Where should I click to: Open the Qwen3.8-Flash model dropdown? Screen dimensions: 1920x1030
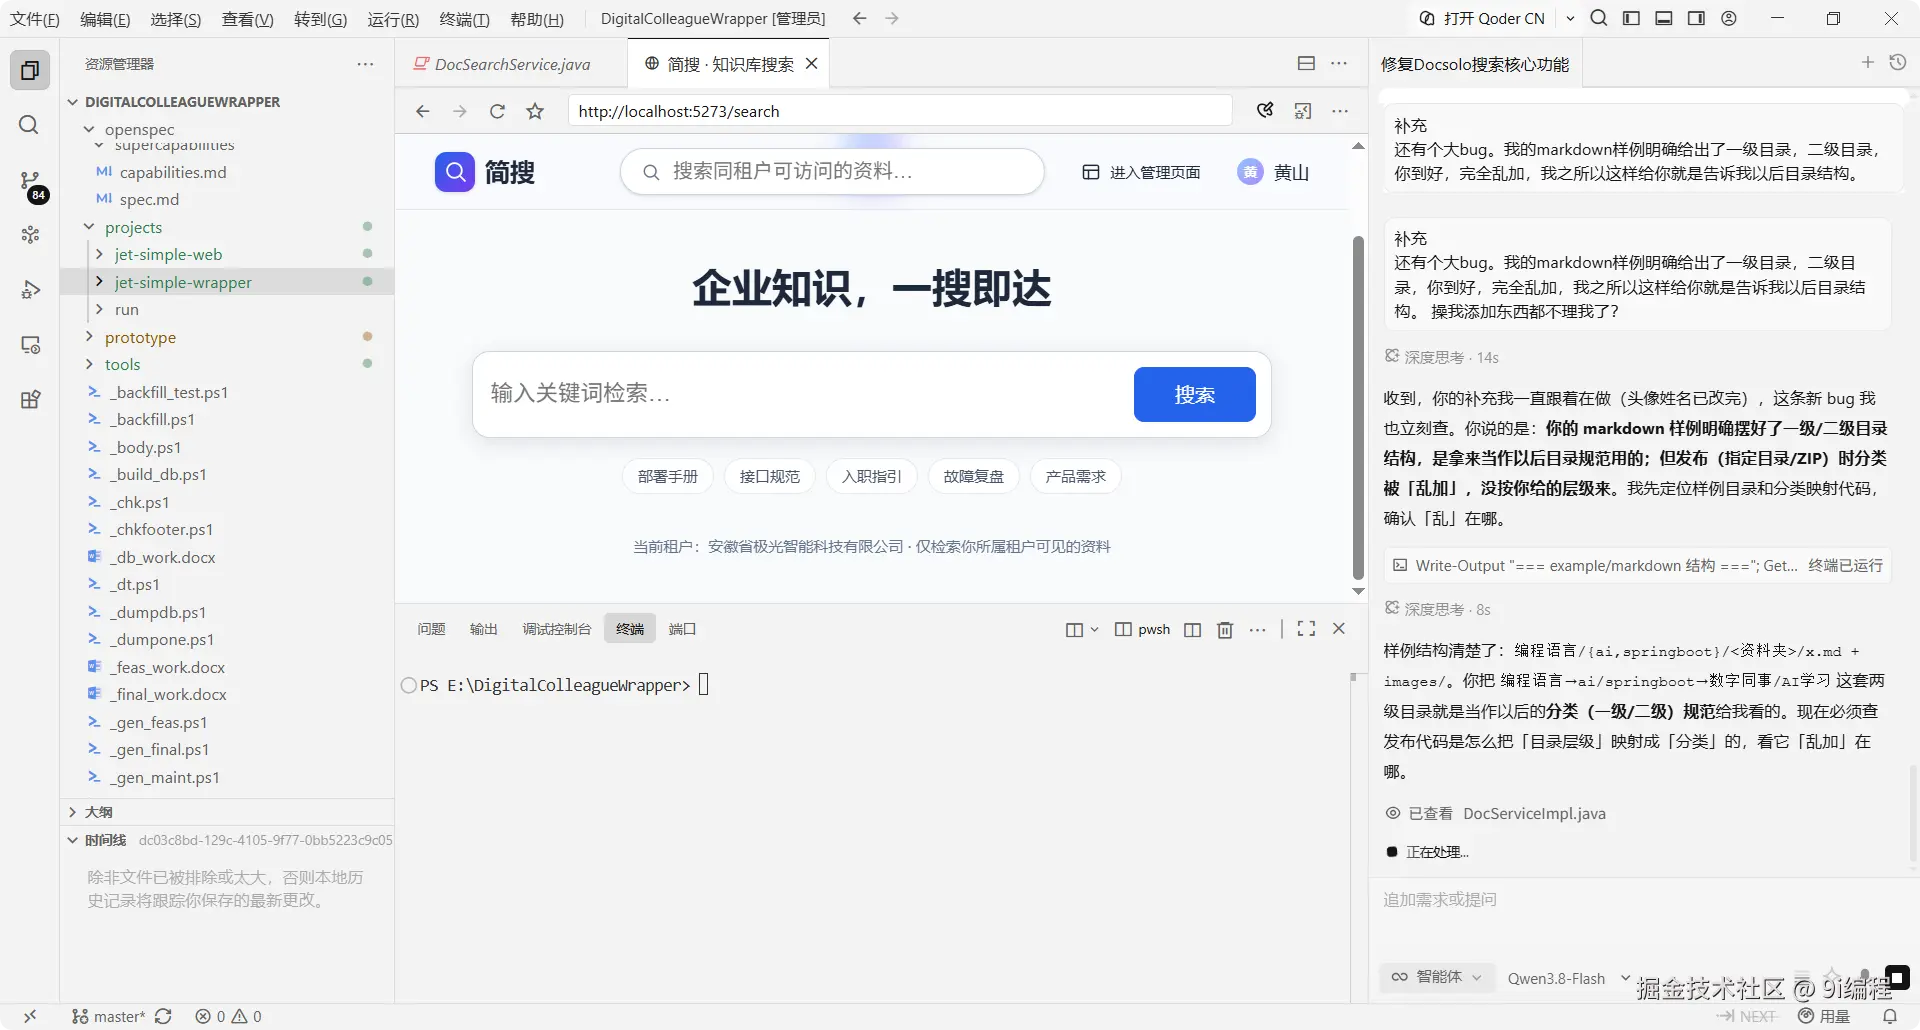tap(1568, 978)
